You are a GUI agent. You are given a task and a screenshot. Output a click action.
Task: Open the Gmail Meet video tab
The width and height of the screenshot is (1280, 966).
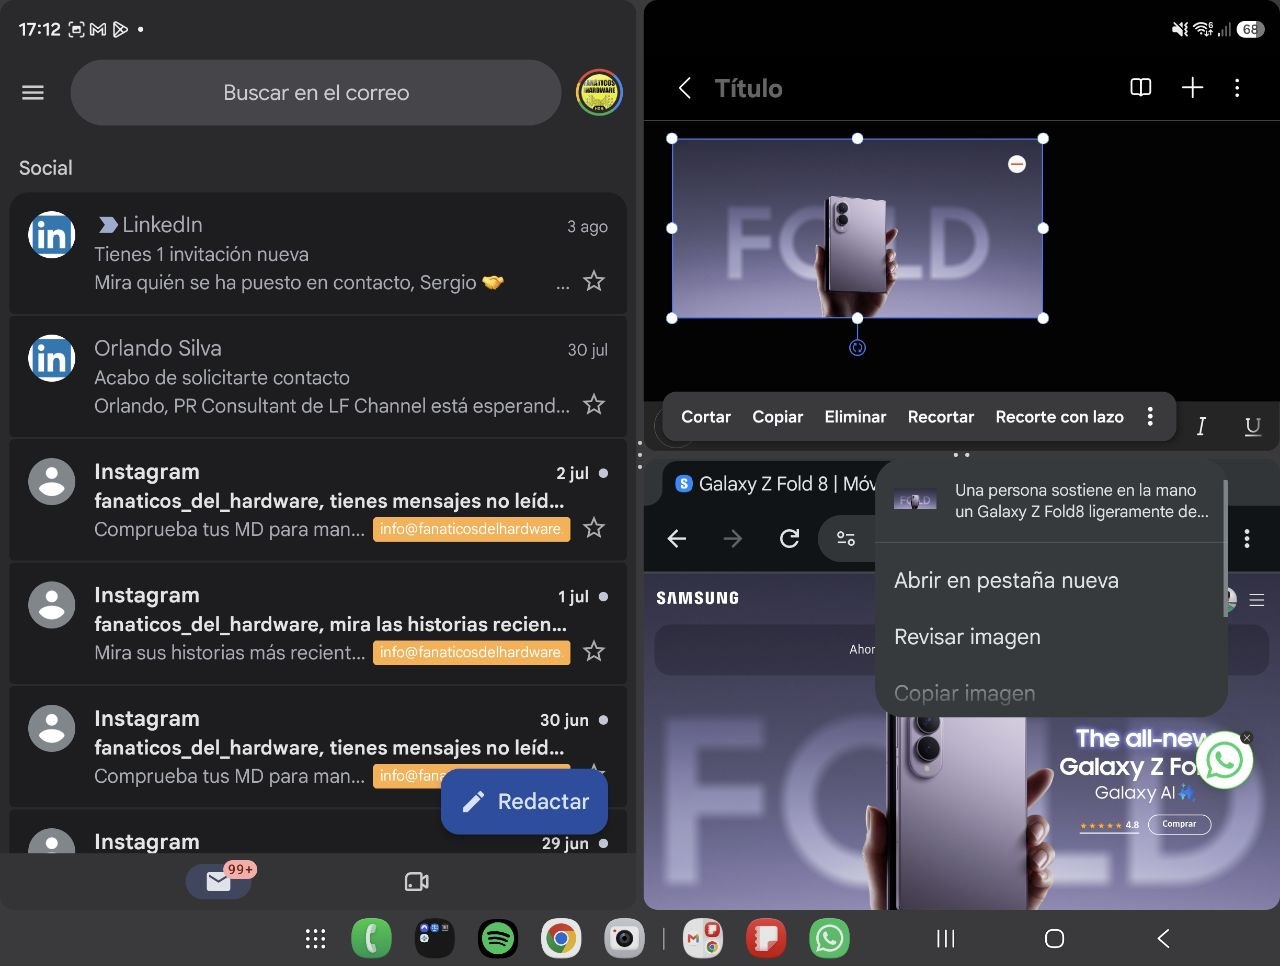click(416, 881)
